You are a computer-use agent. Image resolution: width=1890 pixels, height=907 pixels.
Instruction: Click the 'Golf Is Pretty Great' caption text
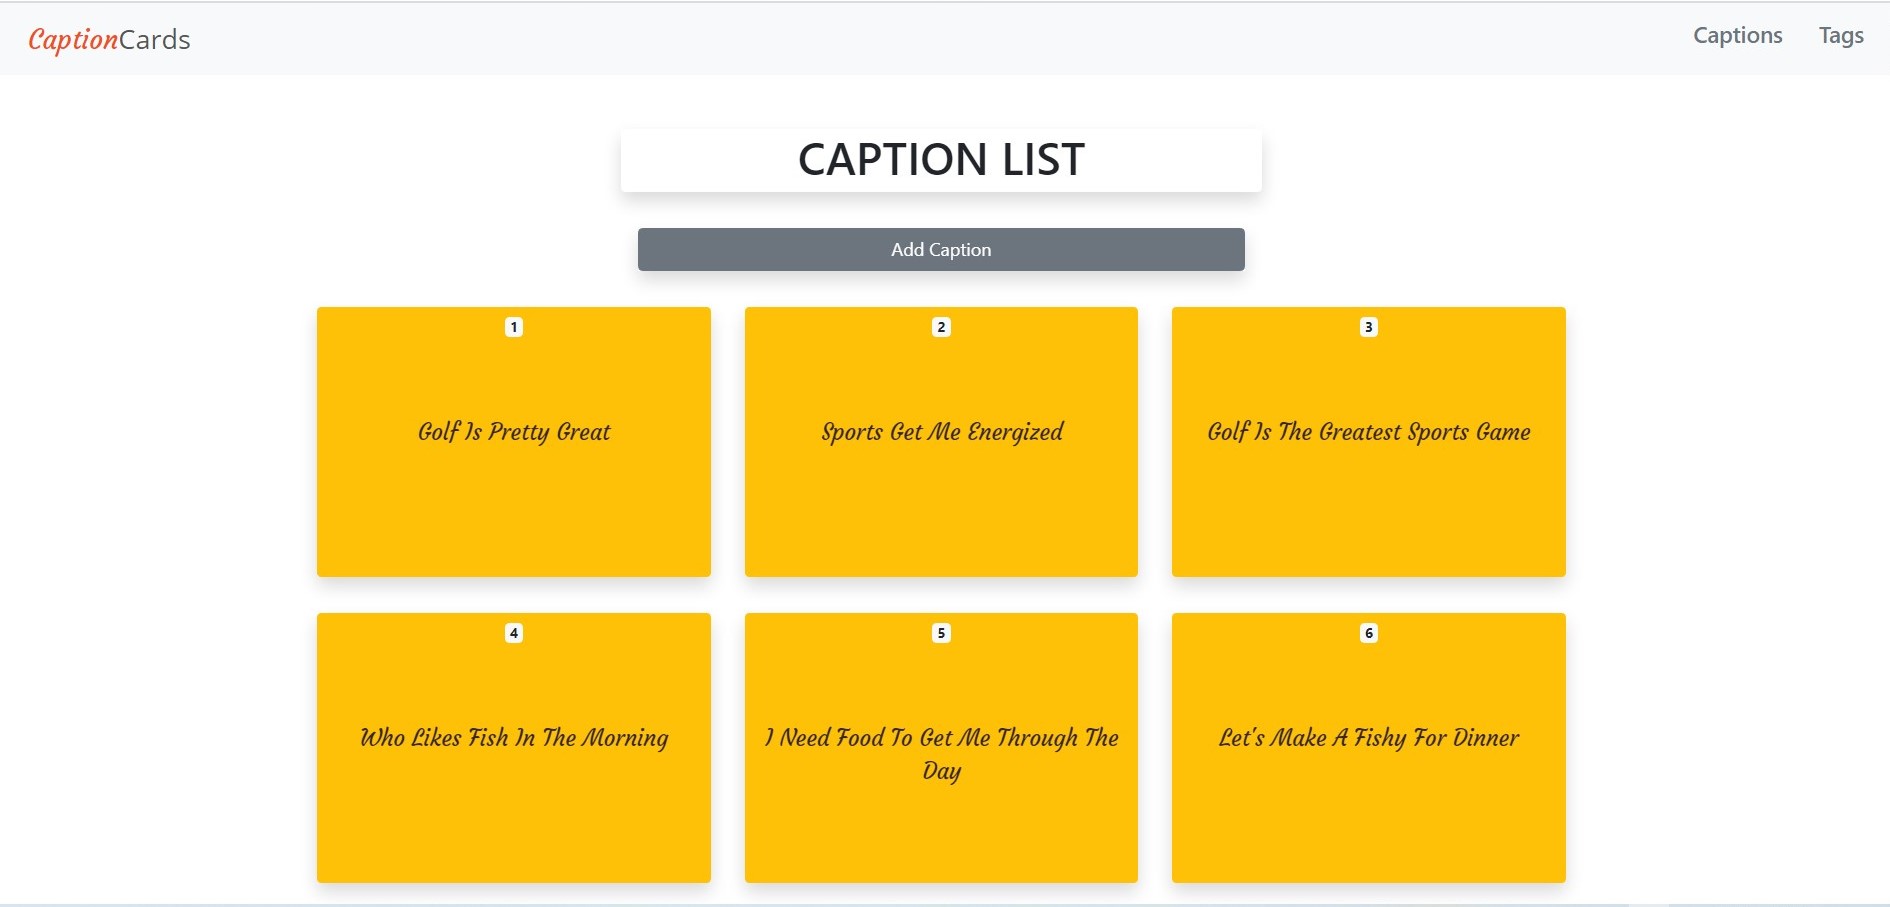coord(513,432)
